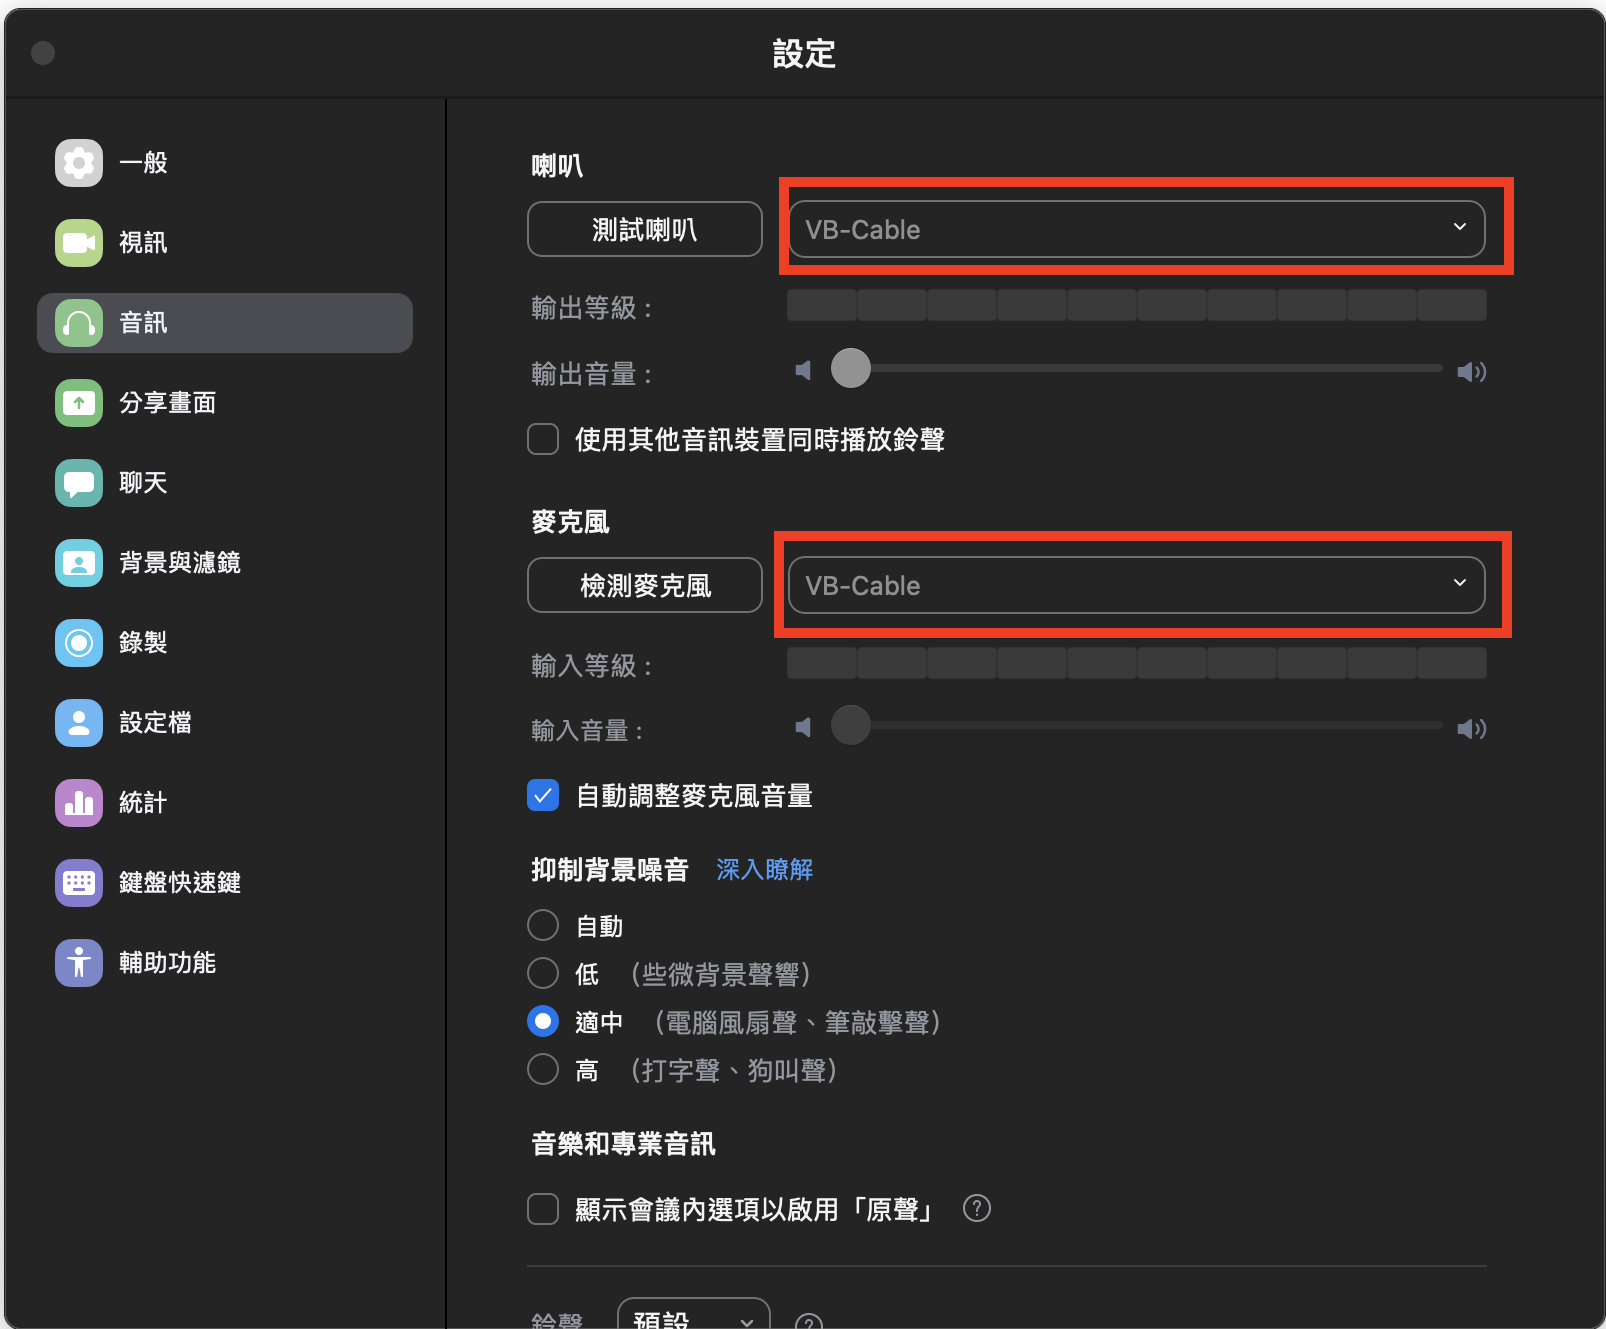Open the 一般 settings section
This screenshot has width=1606, height=1329.
tap(225, 163)
